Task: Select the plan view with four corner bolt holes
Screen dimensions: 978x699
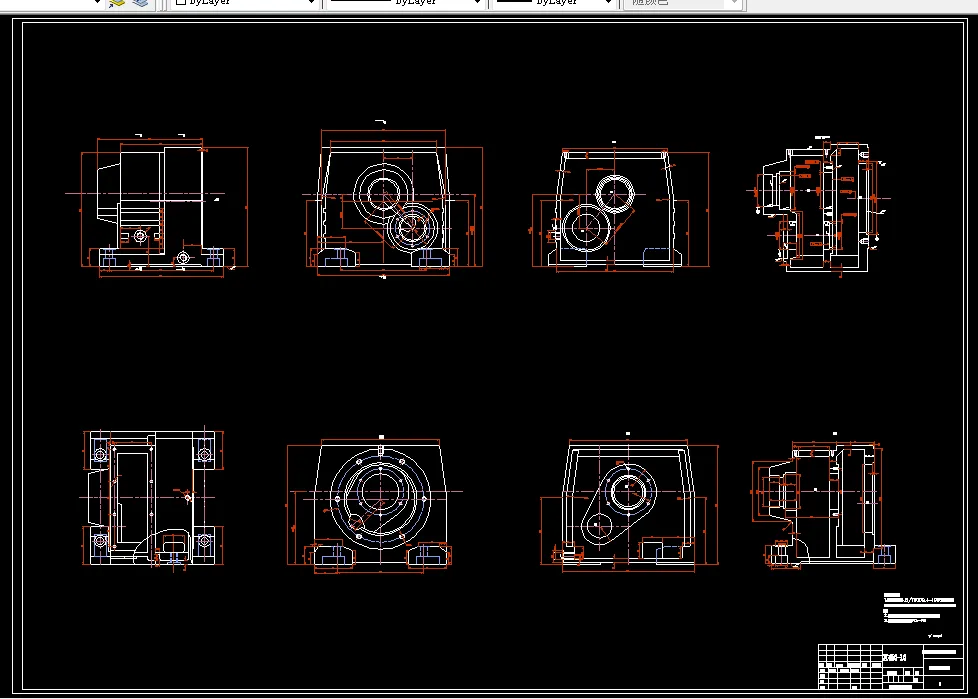Action: point(152,498)
